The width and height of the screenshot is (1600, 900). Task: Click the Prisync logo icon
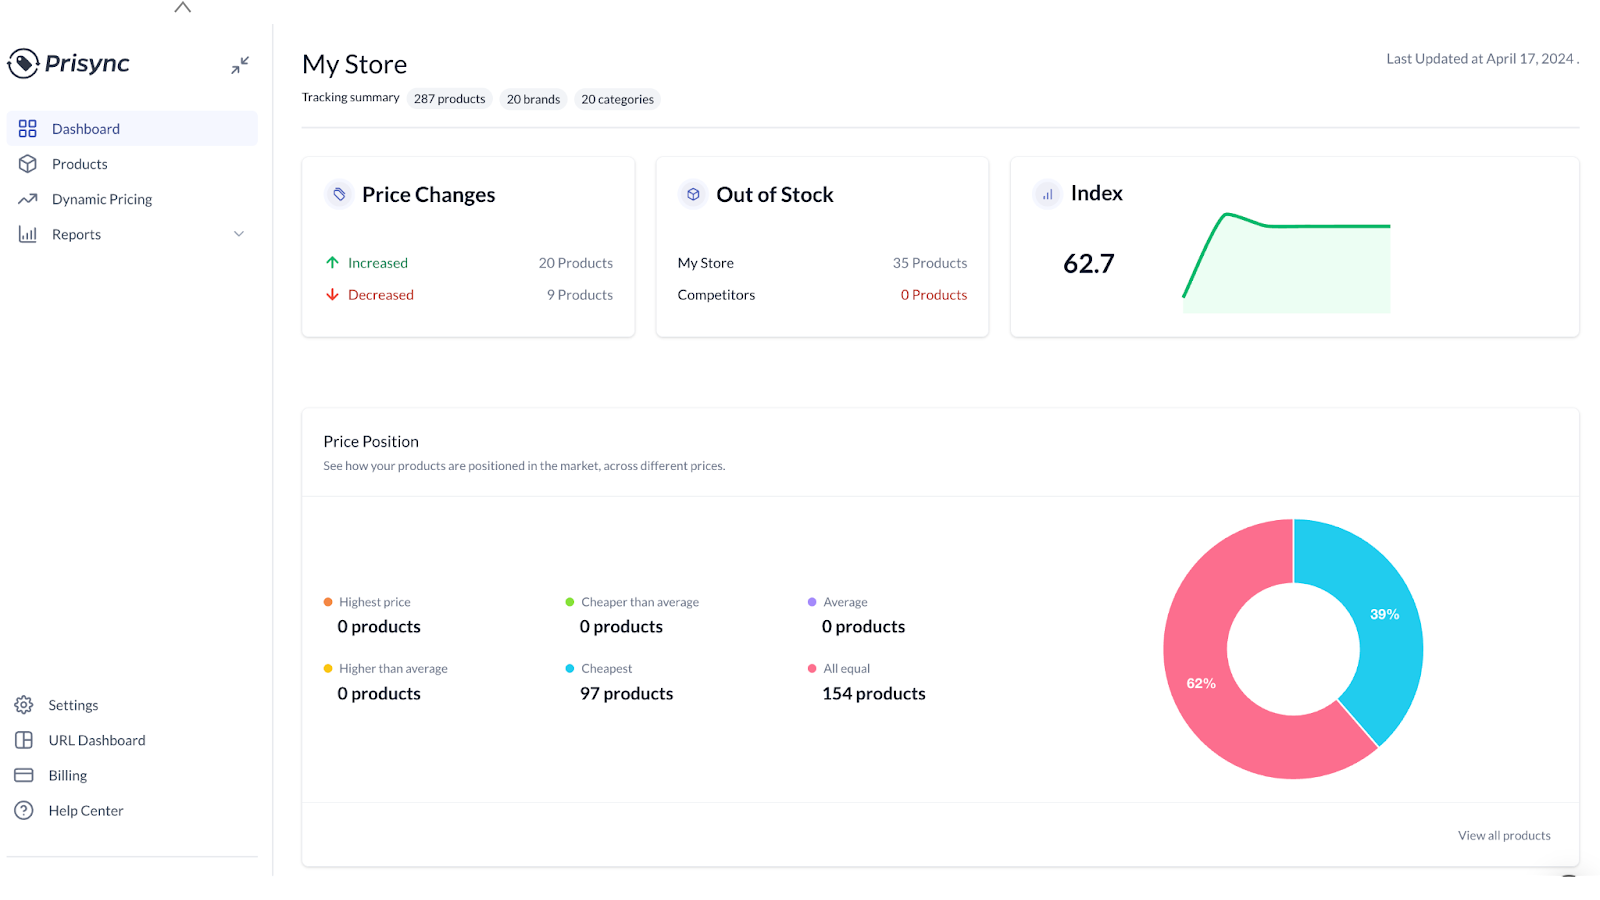[24, 64]
